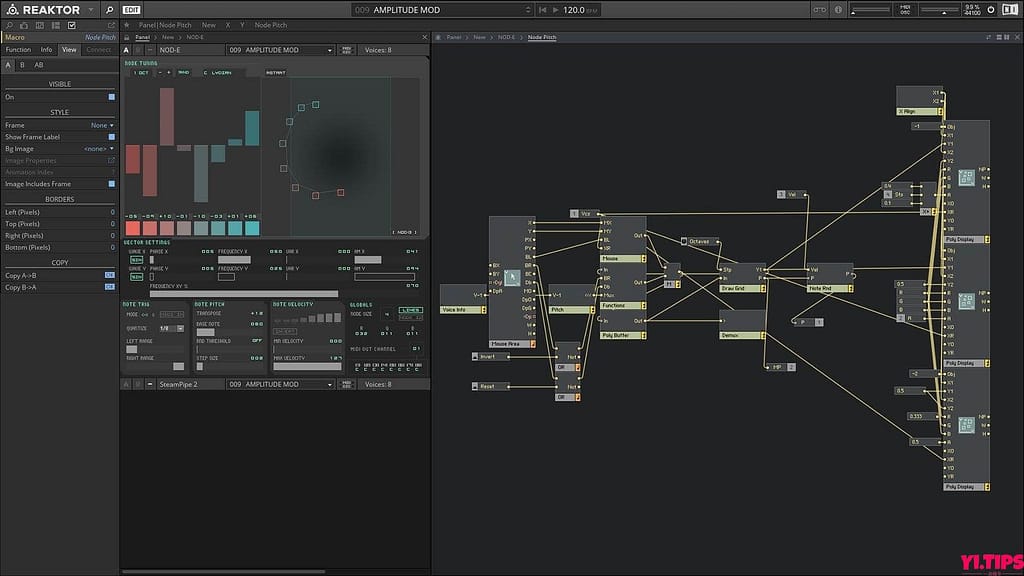Switch to the Function tab
The width and height of the screenshot is (1024, 576).
pyautogui.click(x=18, y=49)
